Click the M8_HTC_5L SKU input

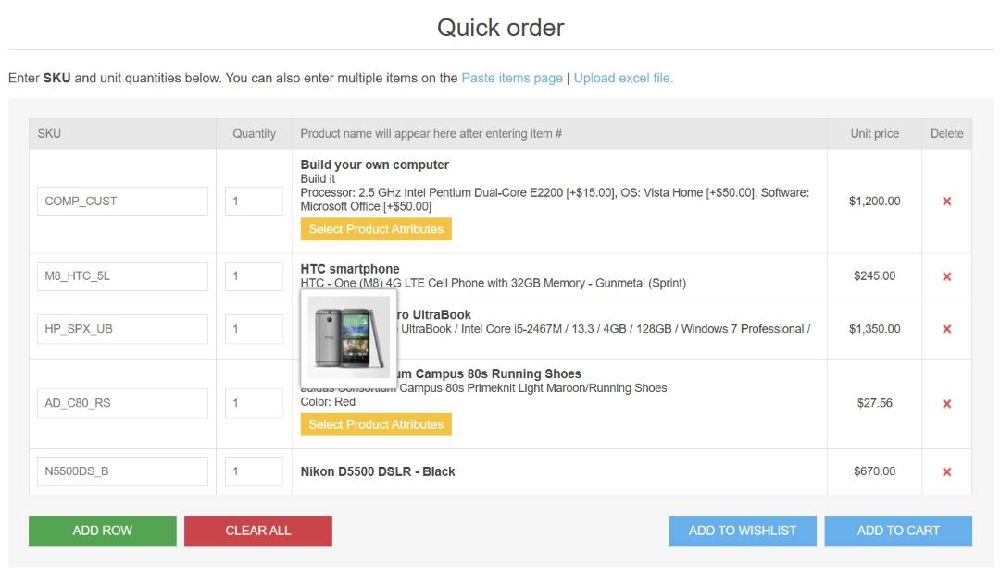point(122,276)
